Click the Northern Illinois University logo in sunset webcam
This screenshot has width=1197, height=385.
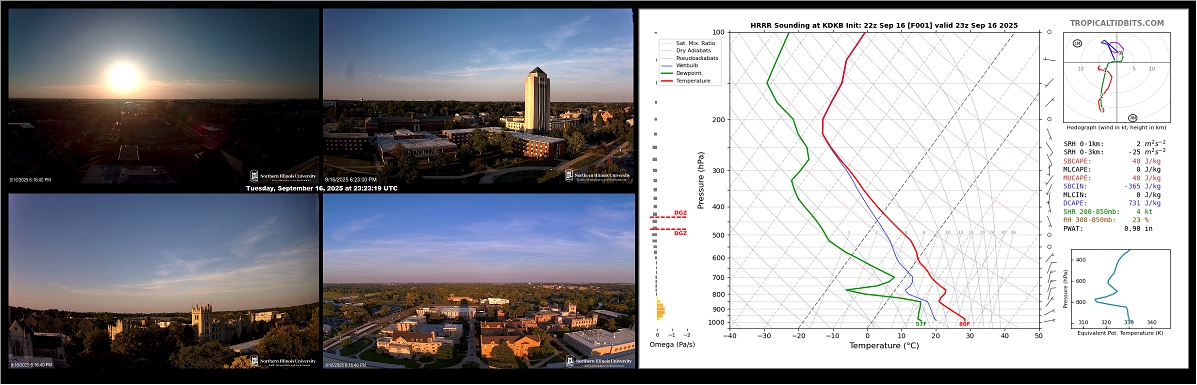pos(282,176)
